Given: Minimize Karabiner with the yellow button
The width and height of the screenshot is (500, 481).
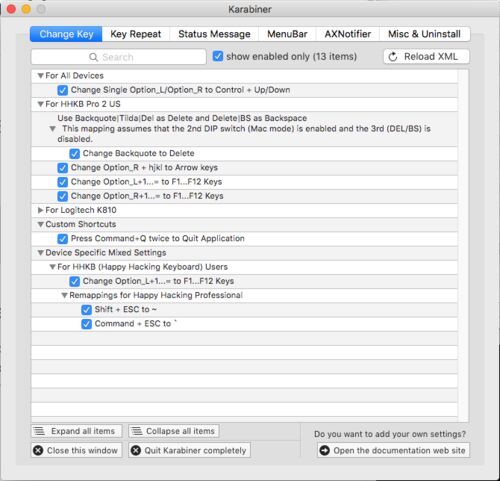Looking at the screenshot, I should point(26,9).
